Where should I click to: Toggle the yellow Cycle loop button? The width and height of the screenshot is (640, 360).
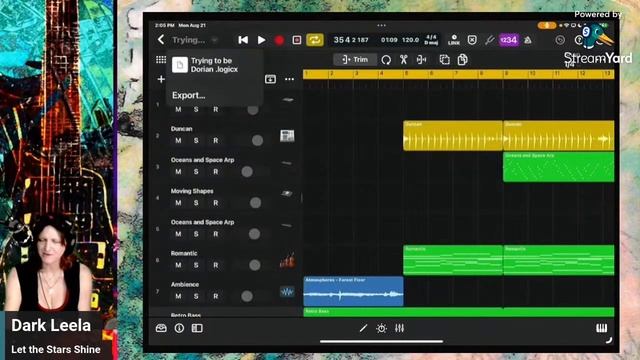point(315,40)
